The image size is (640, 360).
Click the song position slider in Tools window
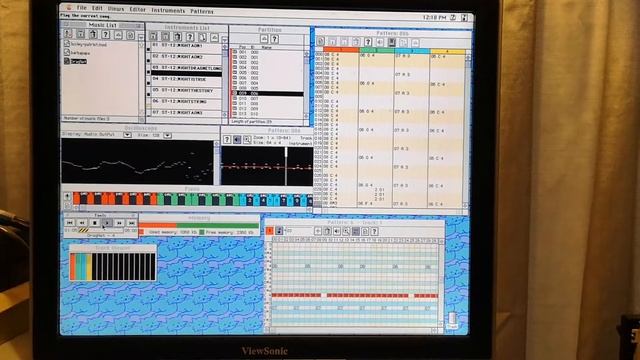(x=100, y=231)
